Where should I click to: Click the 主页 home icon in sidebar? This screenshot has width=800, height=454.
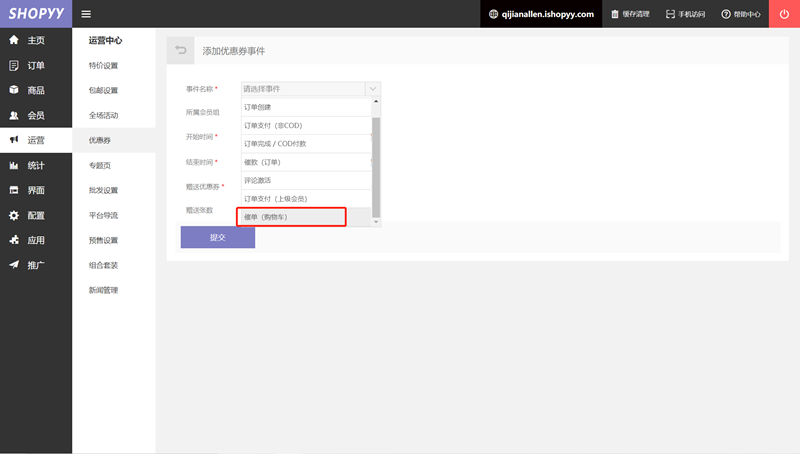(14, 40)
